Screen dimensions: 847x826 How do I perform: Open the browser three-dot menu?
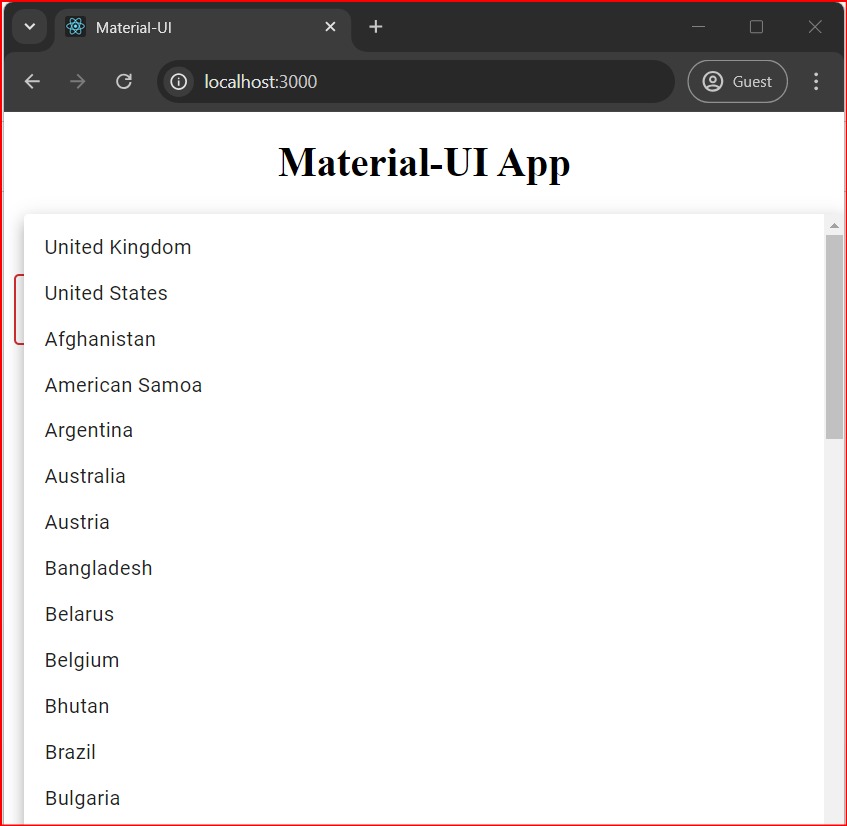pyautogui.click(x=816, y=81)
